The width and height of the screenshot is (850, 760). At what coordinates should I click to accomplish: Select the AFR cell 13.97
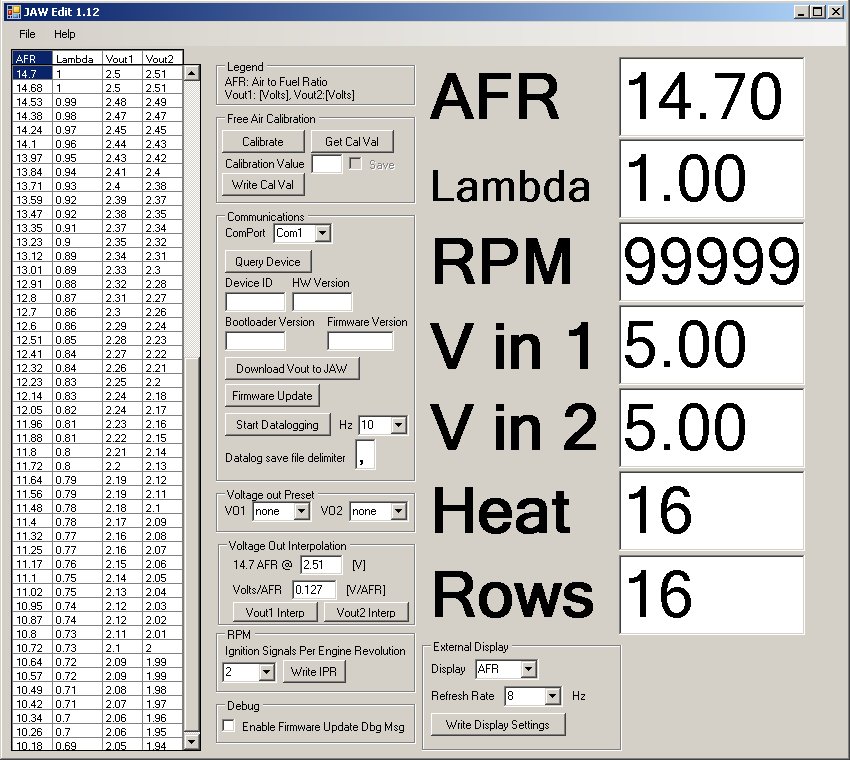point(32,158)
